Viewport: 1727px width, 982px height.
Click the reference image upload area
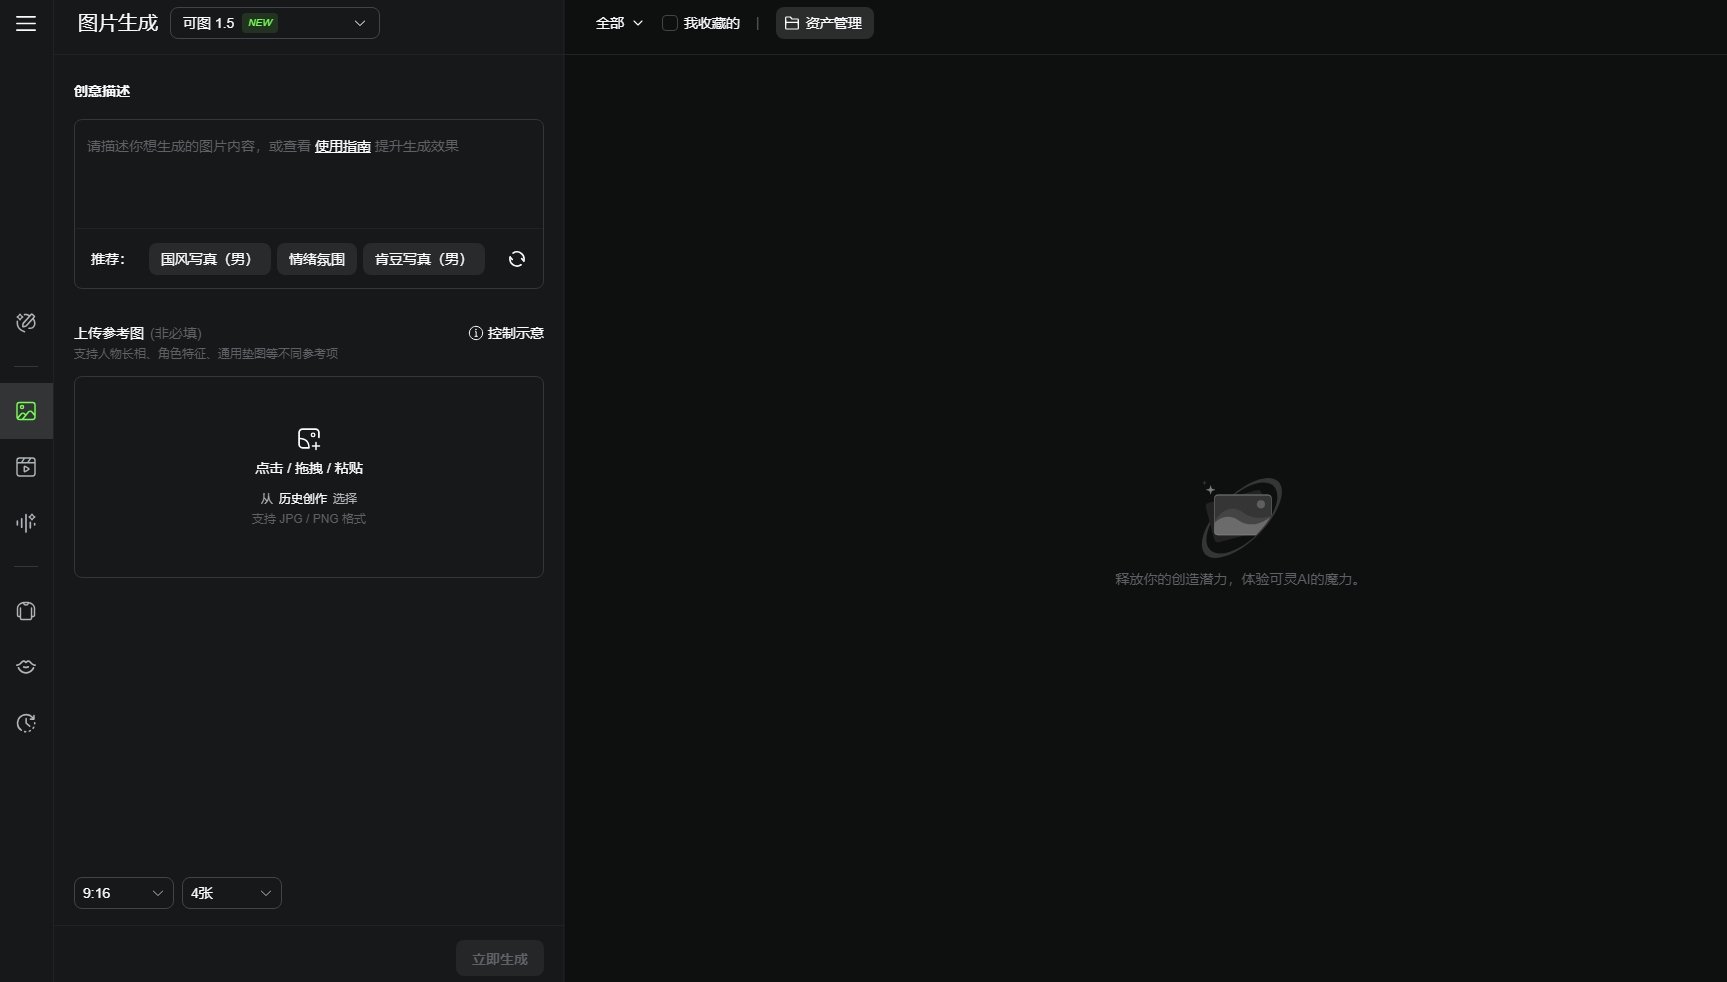(x=309, y=477)
